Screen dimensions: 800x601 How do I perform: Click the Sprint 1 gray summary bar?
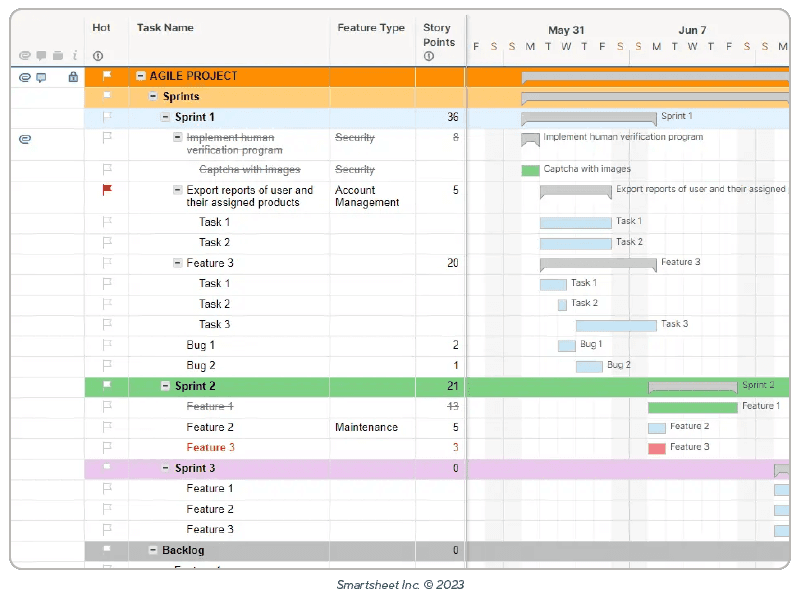click(x=589, y=118)
